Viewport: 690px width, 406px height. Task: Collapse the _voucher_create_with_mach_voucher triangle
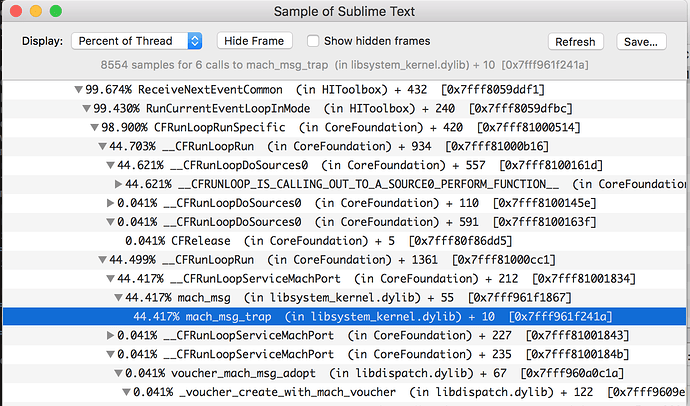(x=126, y=392)
